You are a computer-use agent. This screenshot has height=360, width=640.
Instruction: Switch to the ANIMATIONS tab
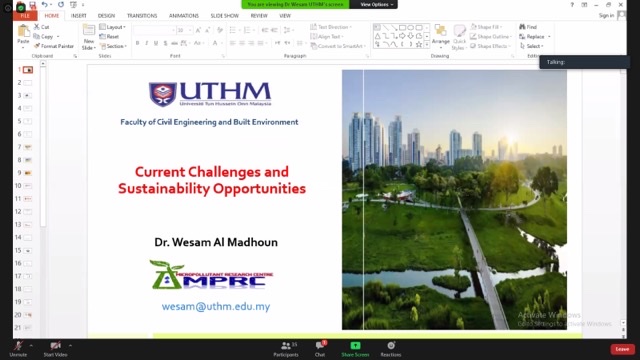(x=184, y=16)
